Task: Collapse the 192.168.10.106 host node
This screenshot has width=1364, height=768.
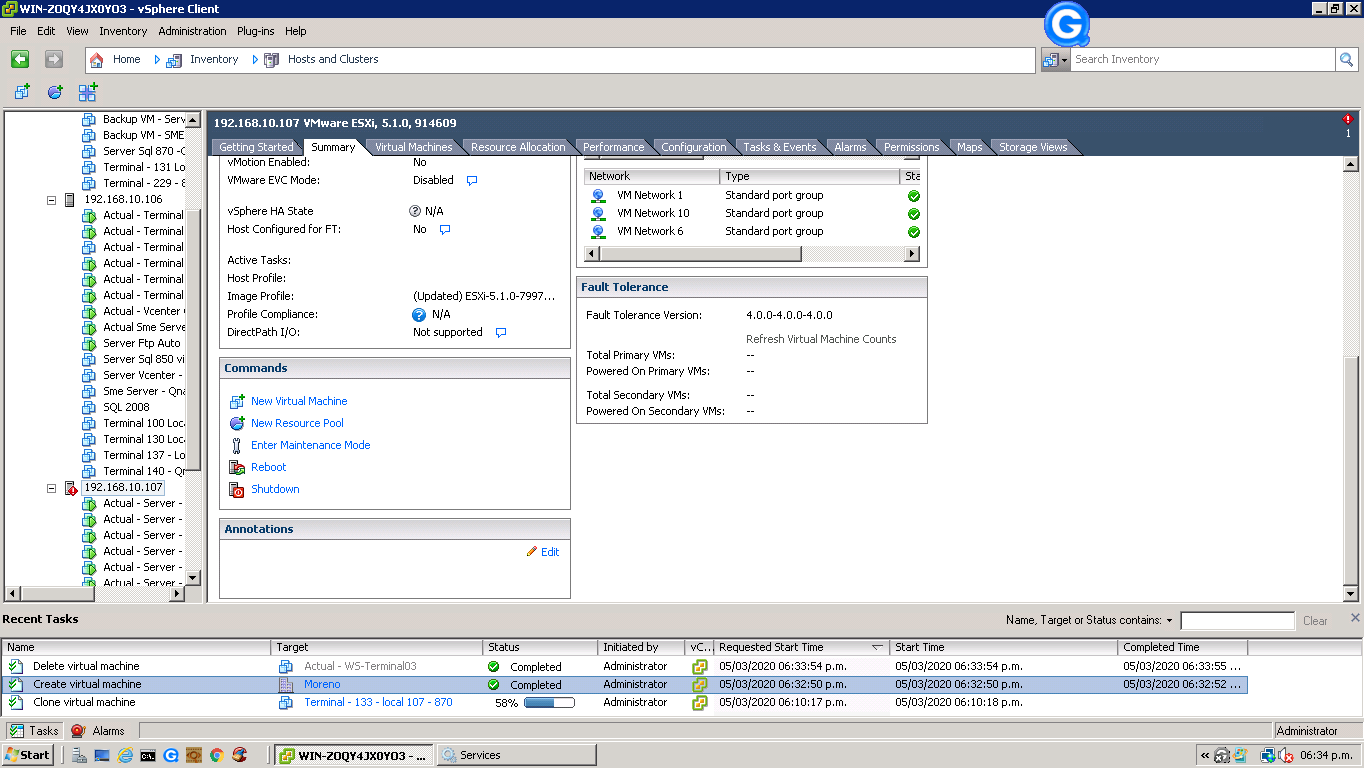Action: pos(51,200)
